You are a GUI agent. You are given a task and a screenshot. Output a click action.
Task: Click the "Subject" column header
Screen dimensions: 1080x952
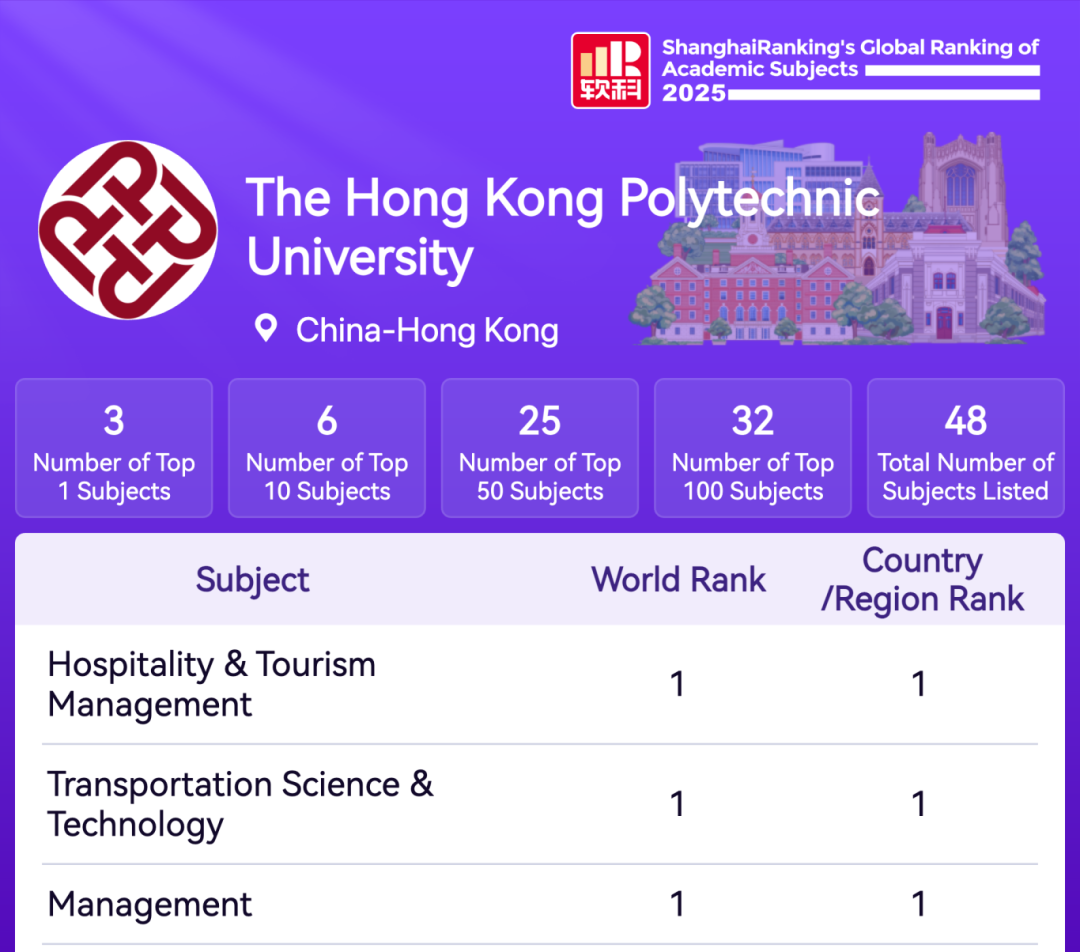tap(252, 579)
